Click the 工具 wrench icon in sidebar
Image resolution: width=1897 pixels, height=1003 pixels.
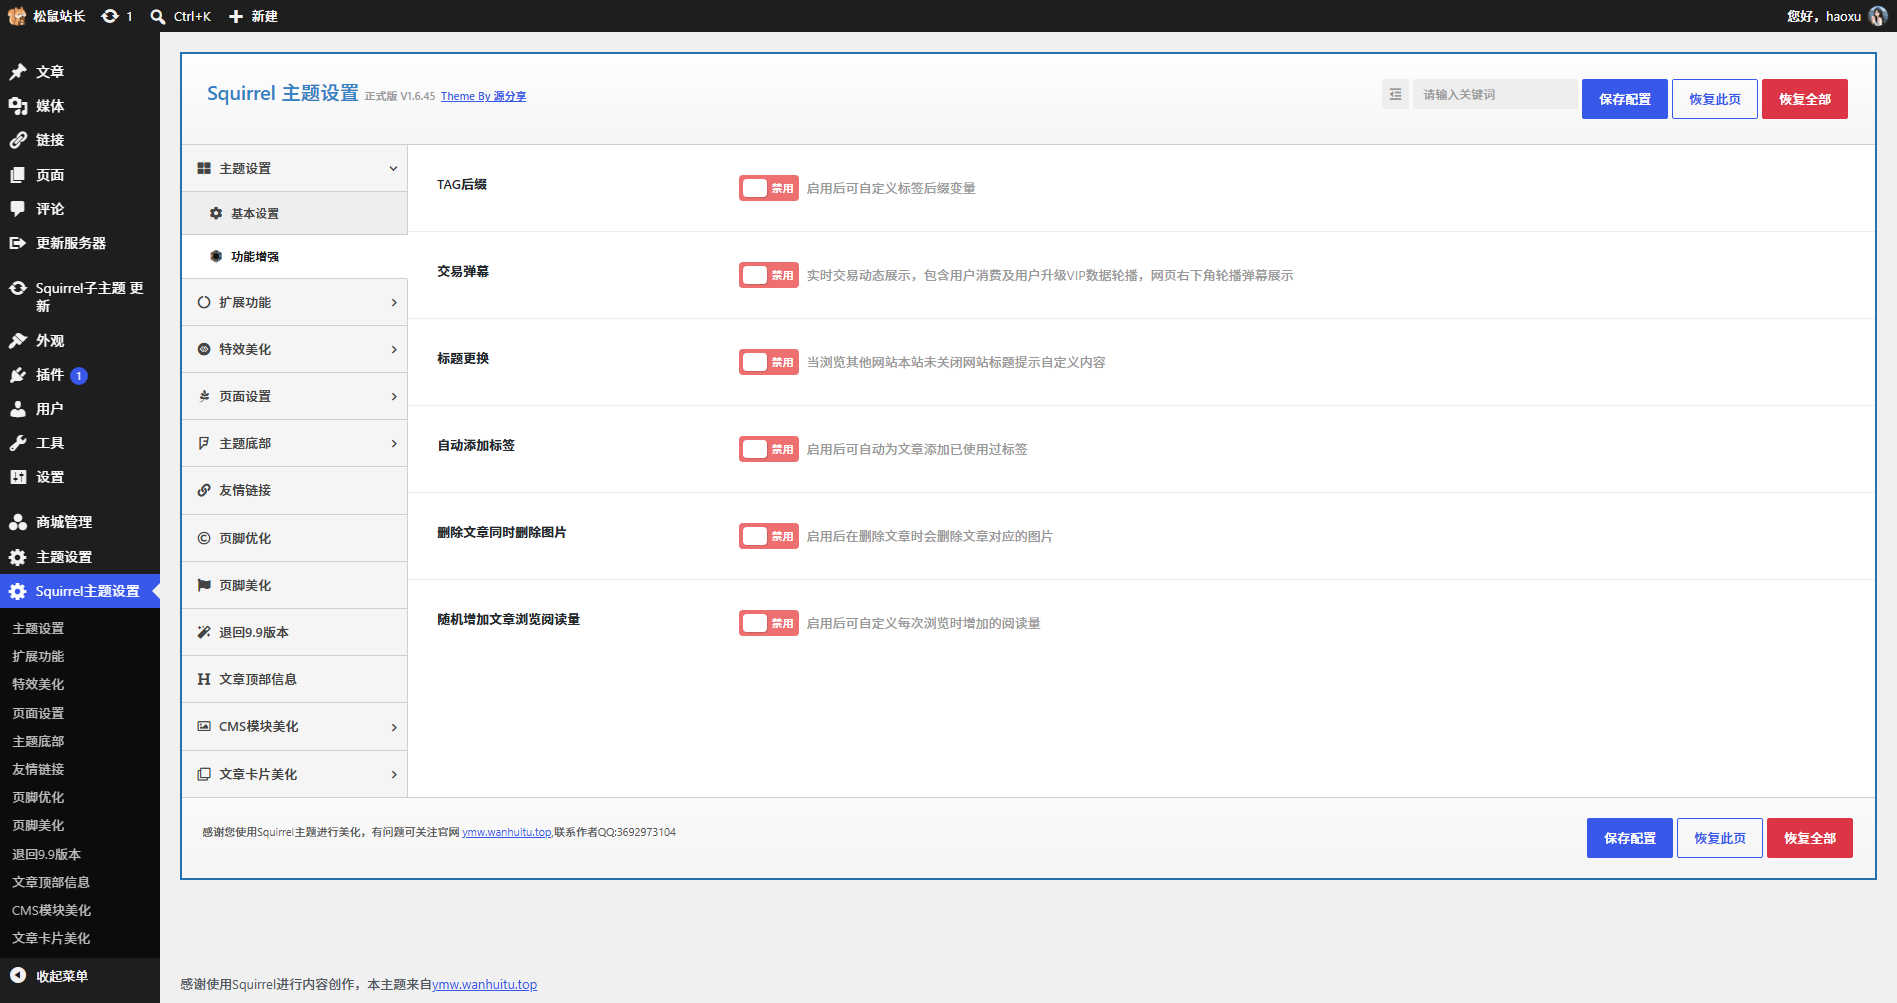click(x=18, y=443)
